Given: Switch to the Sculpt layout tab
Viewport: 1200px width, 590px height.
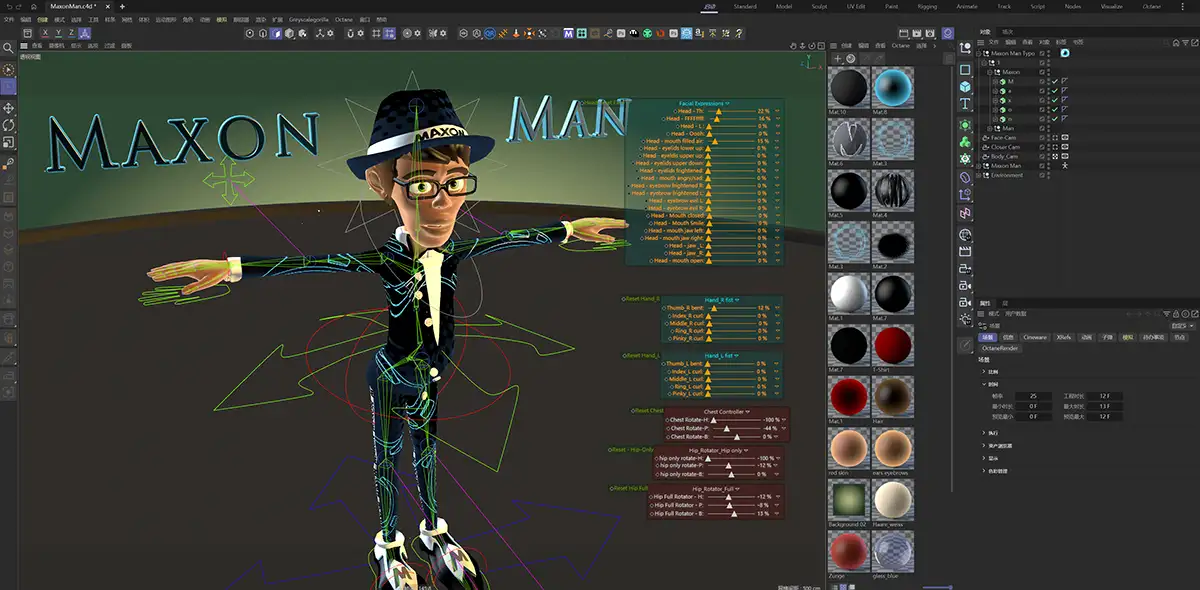Looking at the screenshot, I should [x=819, y=6].
